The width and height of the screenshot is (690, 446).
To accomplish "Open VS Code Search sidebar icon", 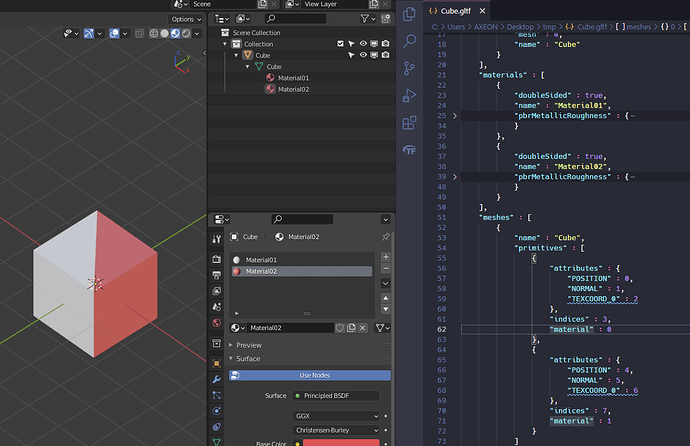I will [409, 42].
